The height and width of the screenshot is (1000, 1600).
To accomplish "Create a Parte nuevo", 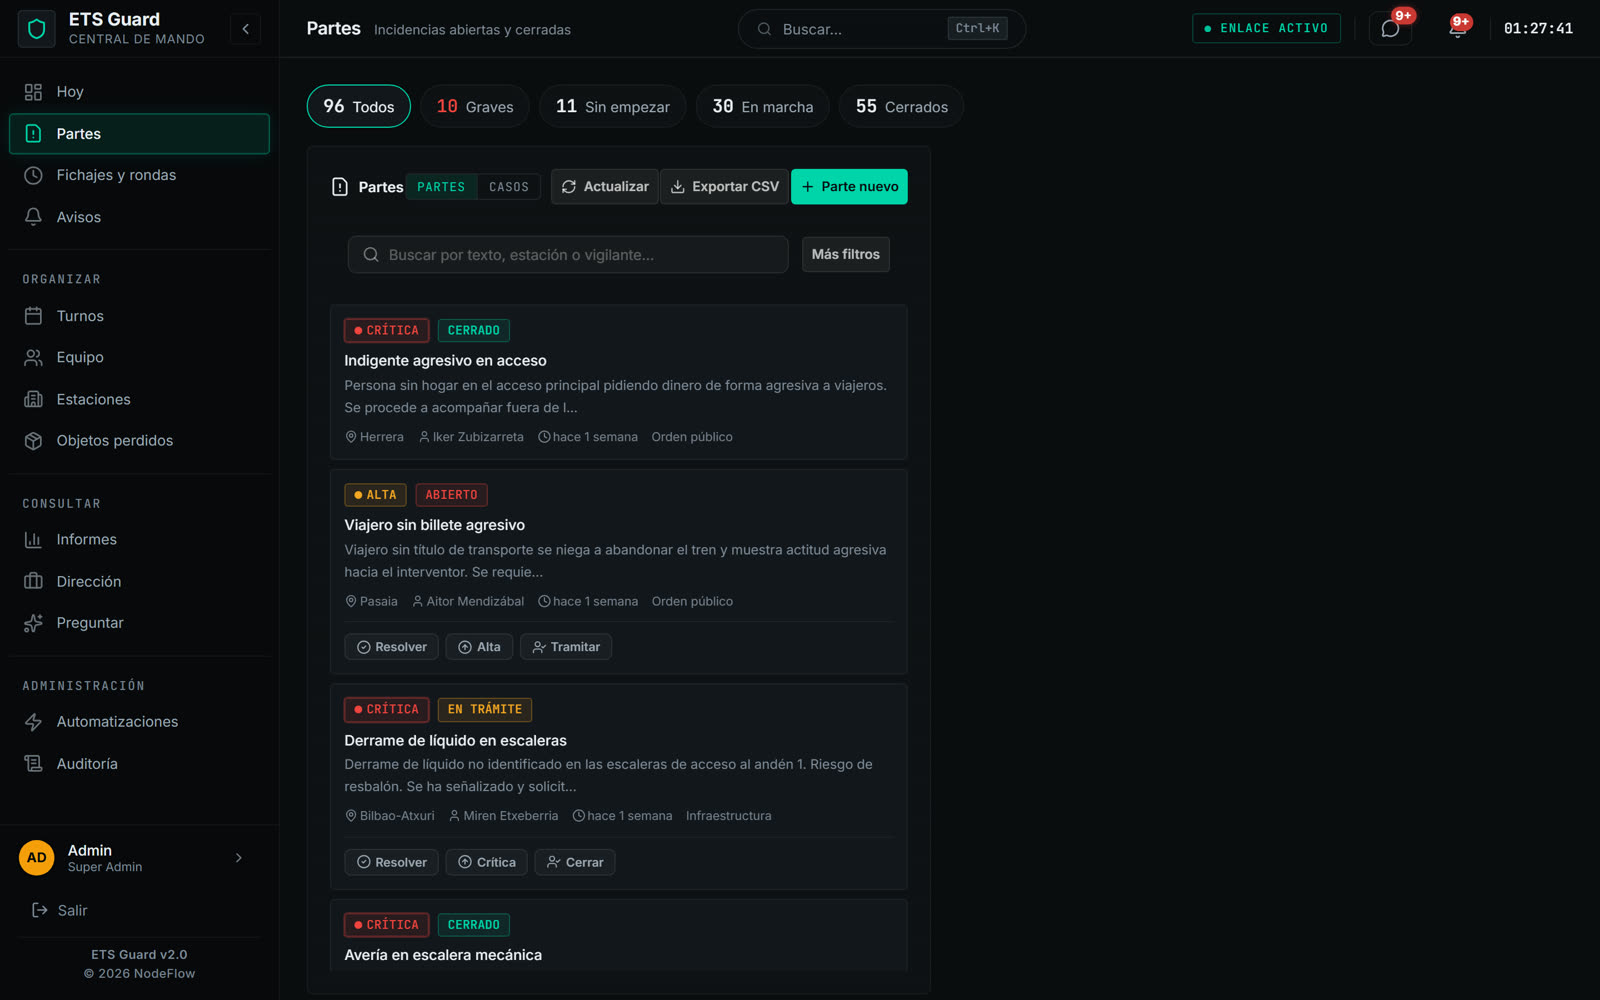I will pos(849,187).
